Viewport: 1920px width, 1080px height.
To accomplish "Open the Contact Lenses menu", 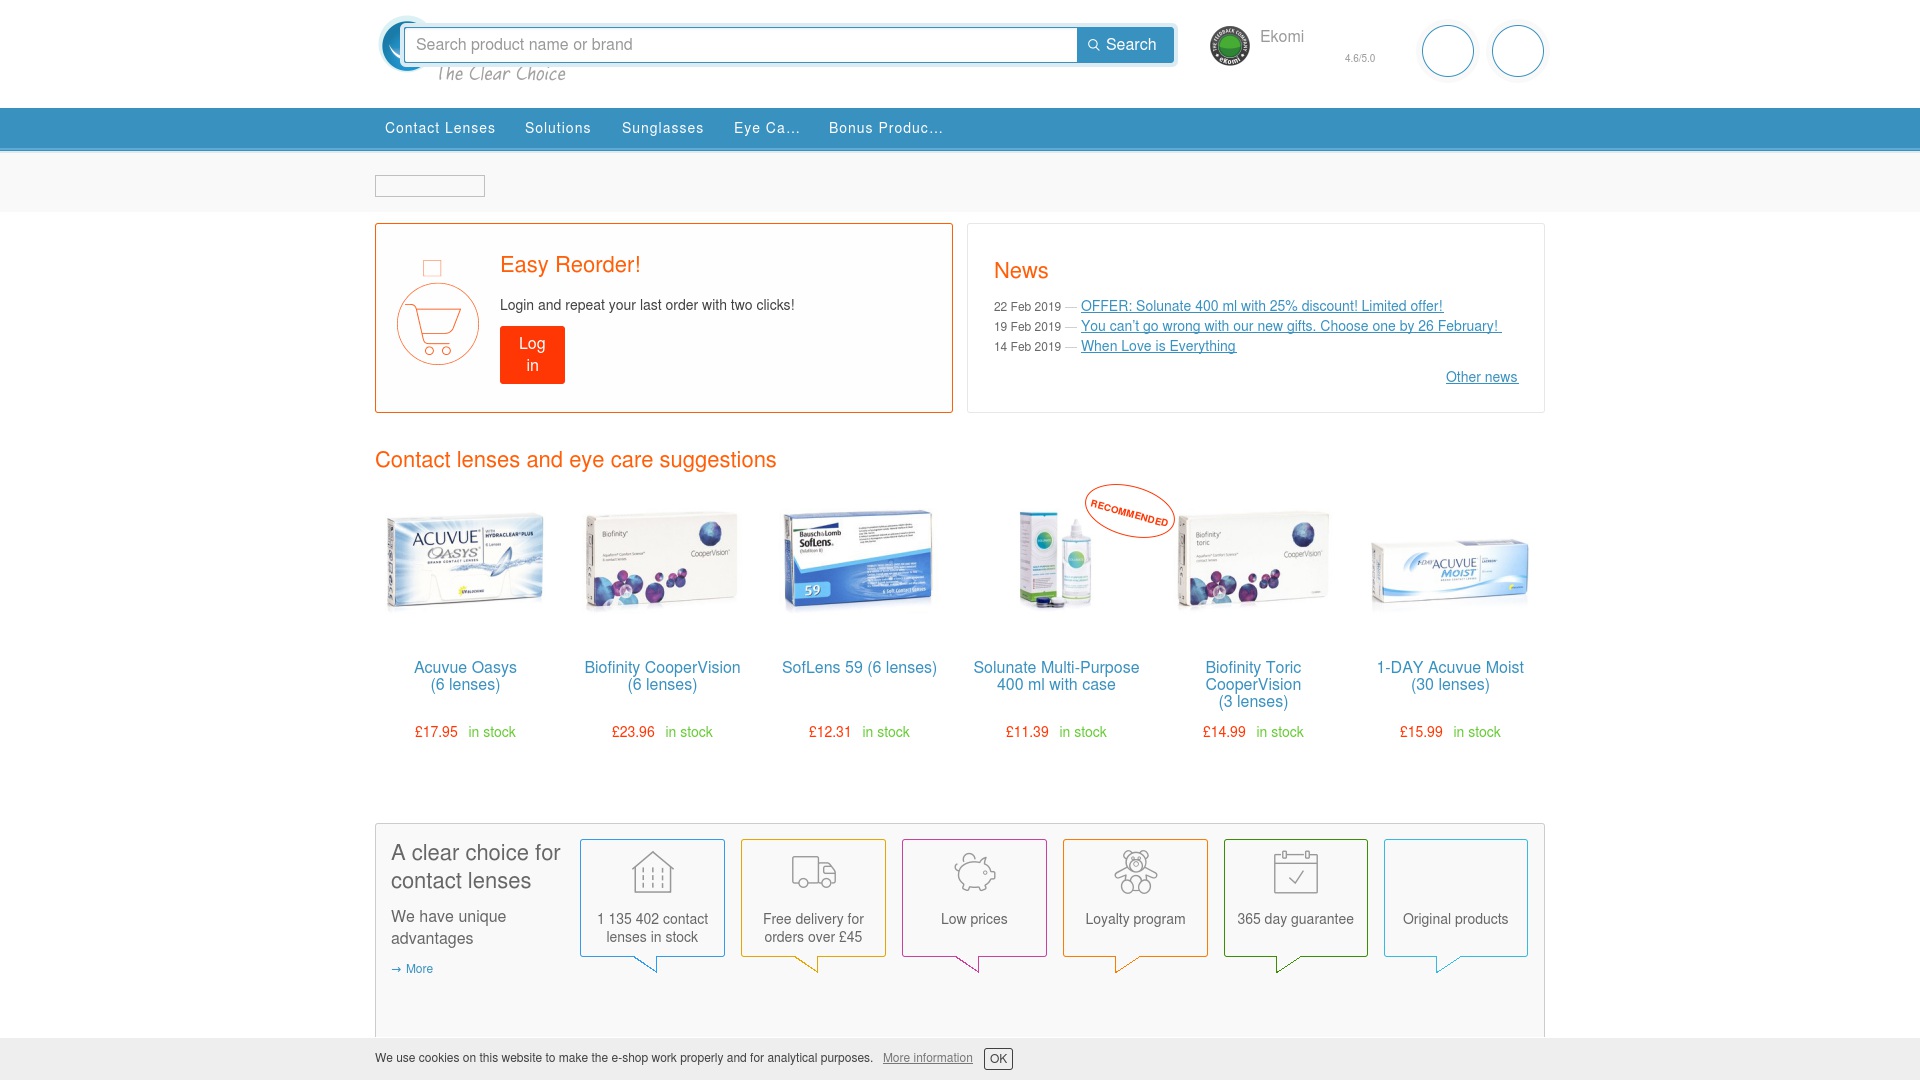I will (440, 128).
